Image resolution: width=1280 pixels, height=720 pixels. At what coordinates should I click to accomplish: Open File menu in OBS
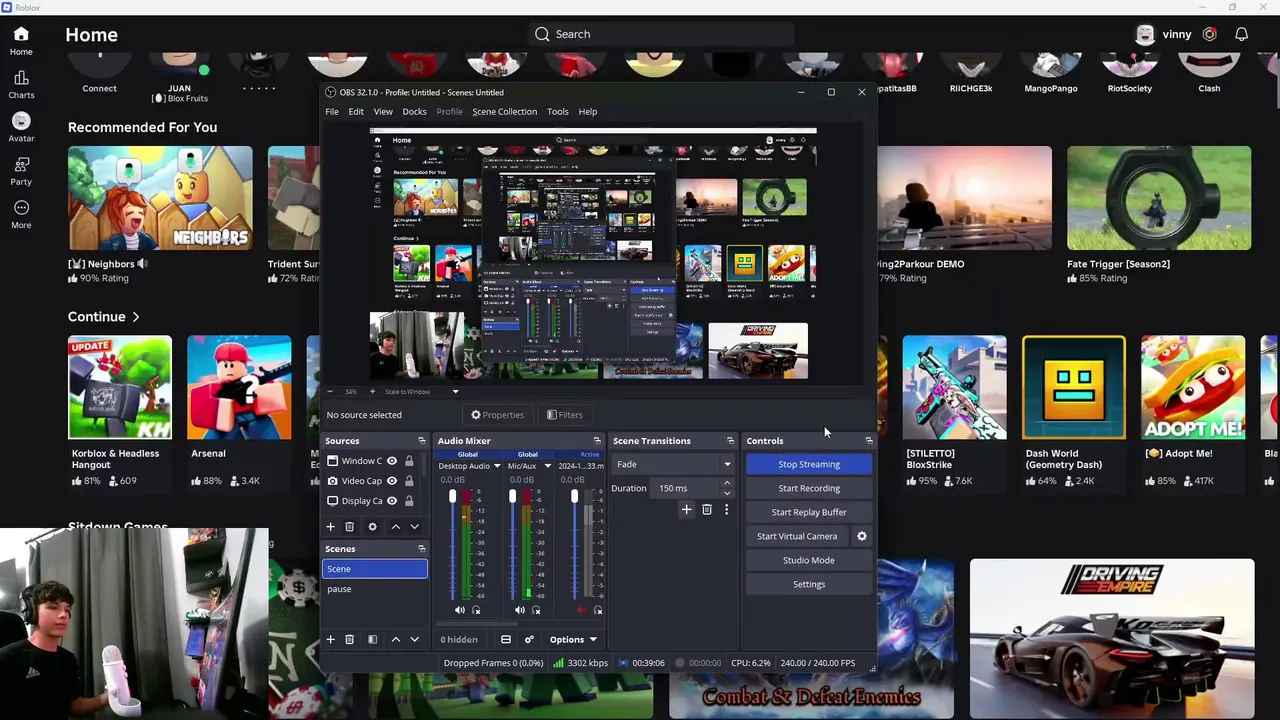[332, 112]
